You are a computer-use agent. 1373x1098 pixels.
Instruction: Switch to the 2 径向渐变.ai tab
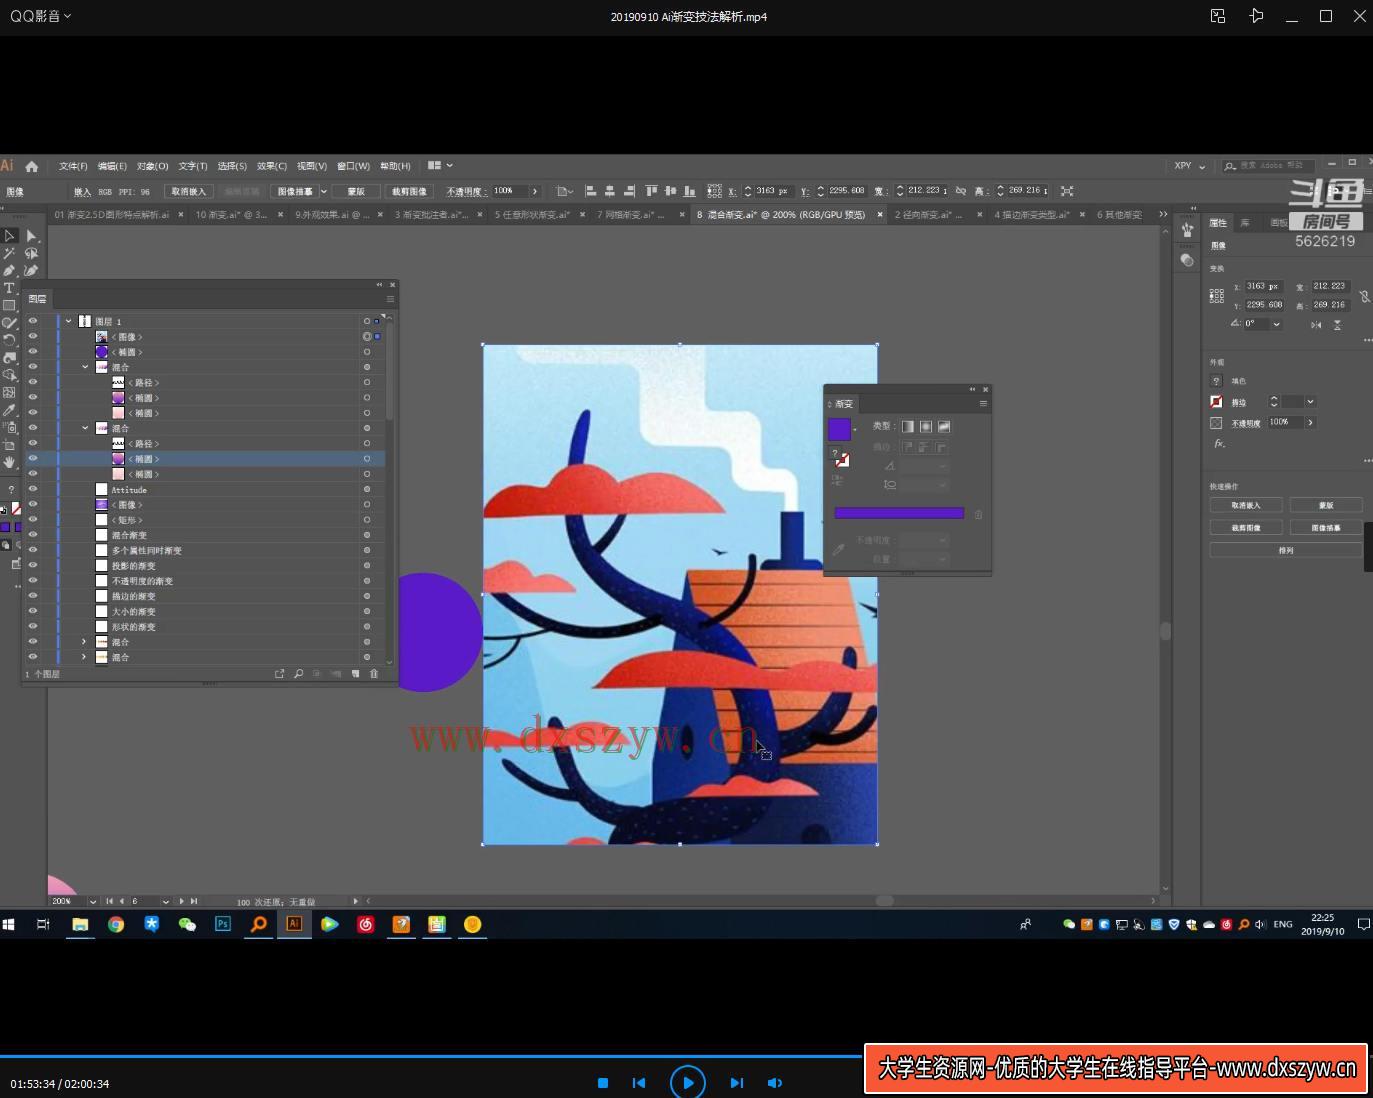[x=928, y=214]
